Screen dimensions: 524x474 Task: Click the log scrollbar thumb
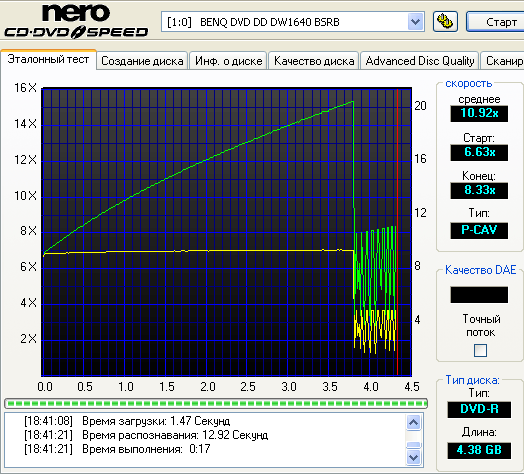pos(414,445)
